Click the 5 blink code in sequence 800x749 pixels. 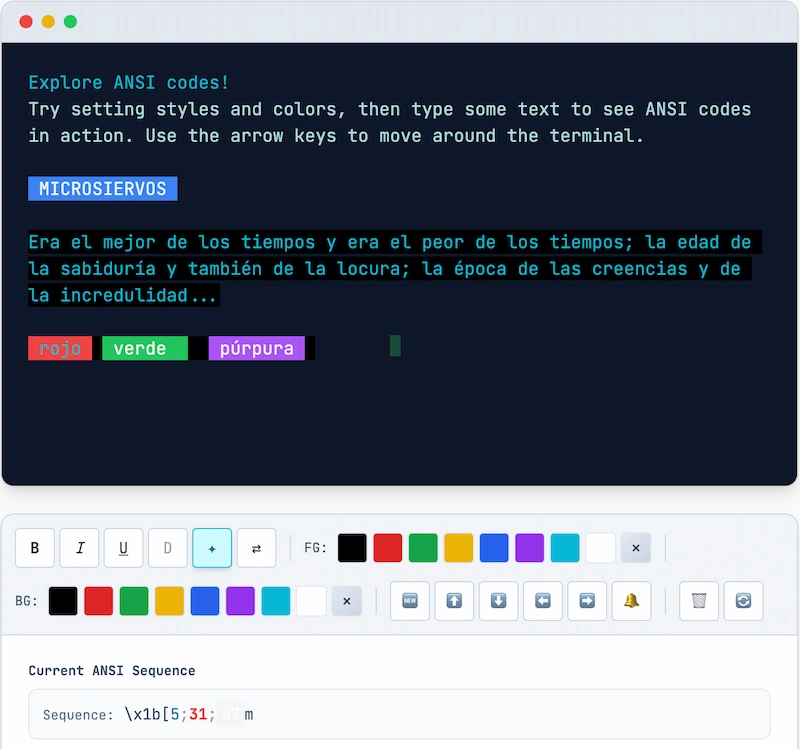tap(174, 714)
